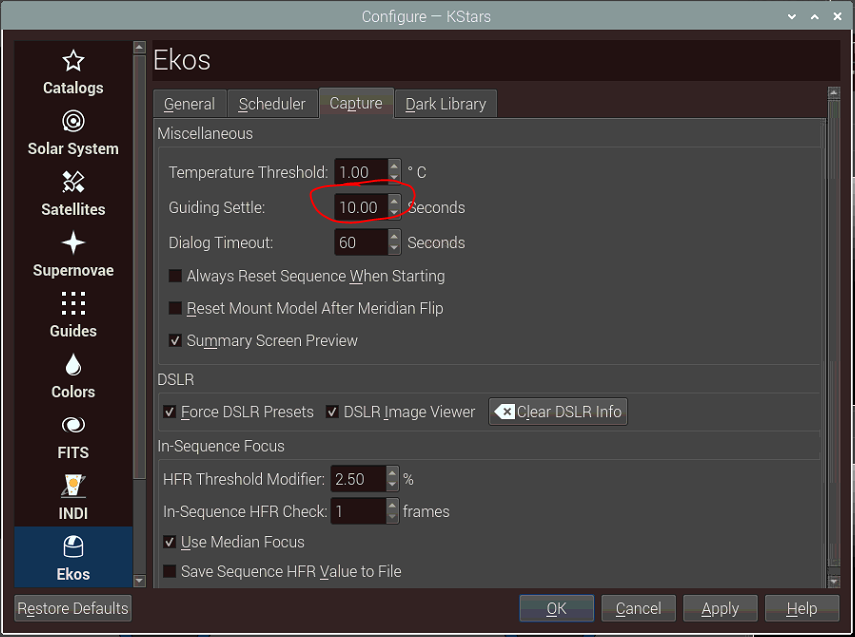Open the Satellites settings page
The height and width of the screenshot is (637, 855).
pyautogui.click(x=73, y=194)
